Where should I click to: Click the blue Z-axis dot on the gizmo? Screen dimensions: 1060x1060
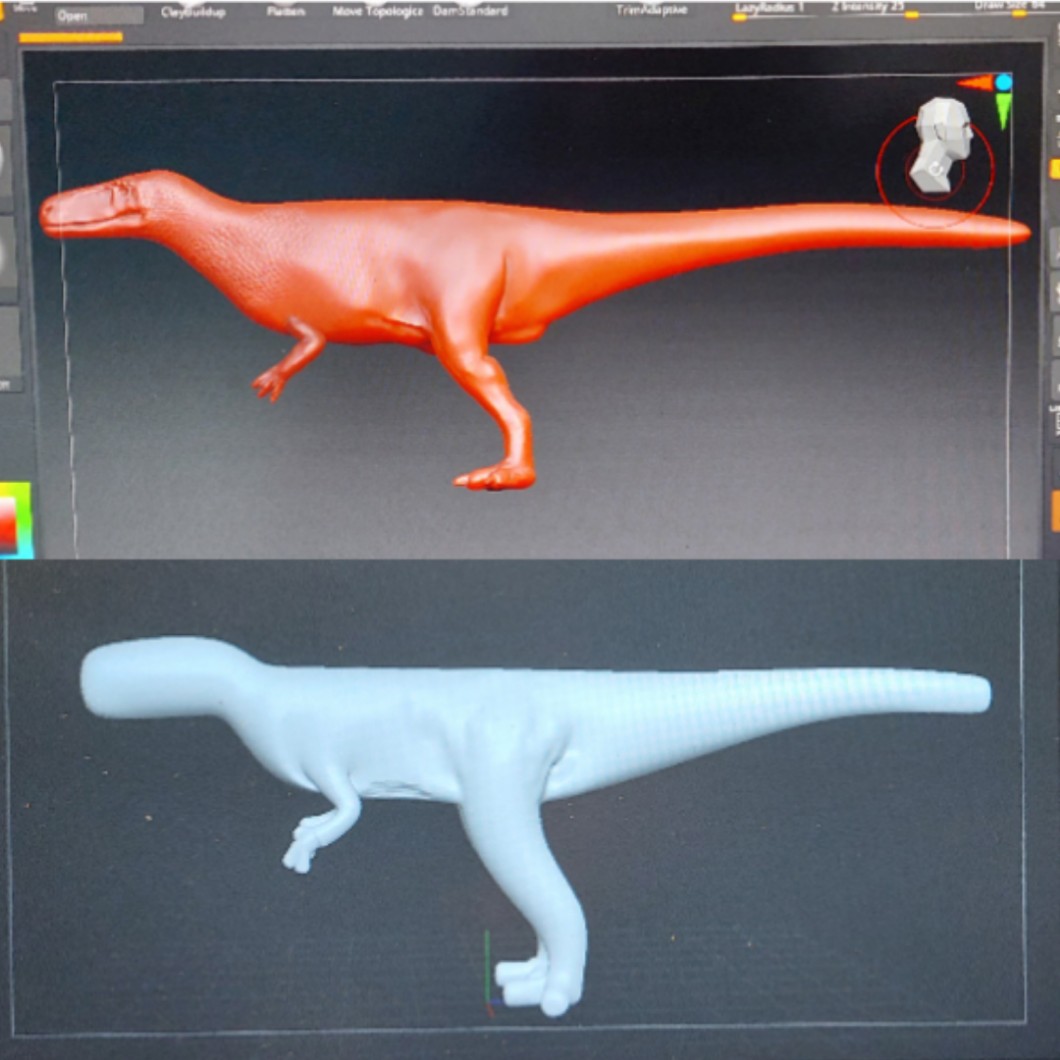[1002, 81]
